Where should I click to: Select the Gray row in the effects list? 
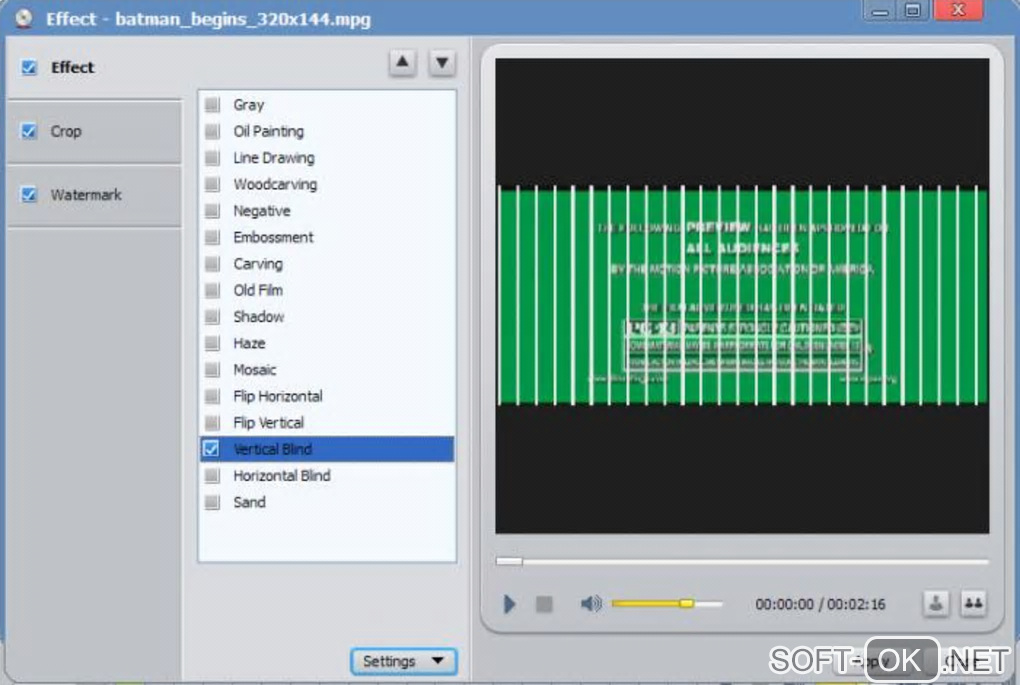(327, 105)
